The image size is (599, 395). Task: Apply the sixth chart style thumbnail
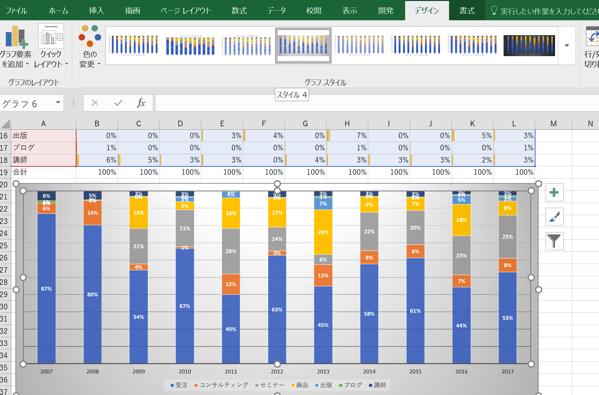(416, 45)
